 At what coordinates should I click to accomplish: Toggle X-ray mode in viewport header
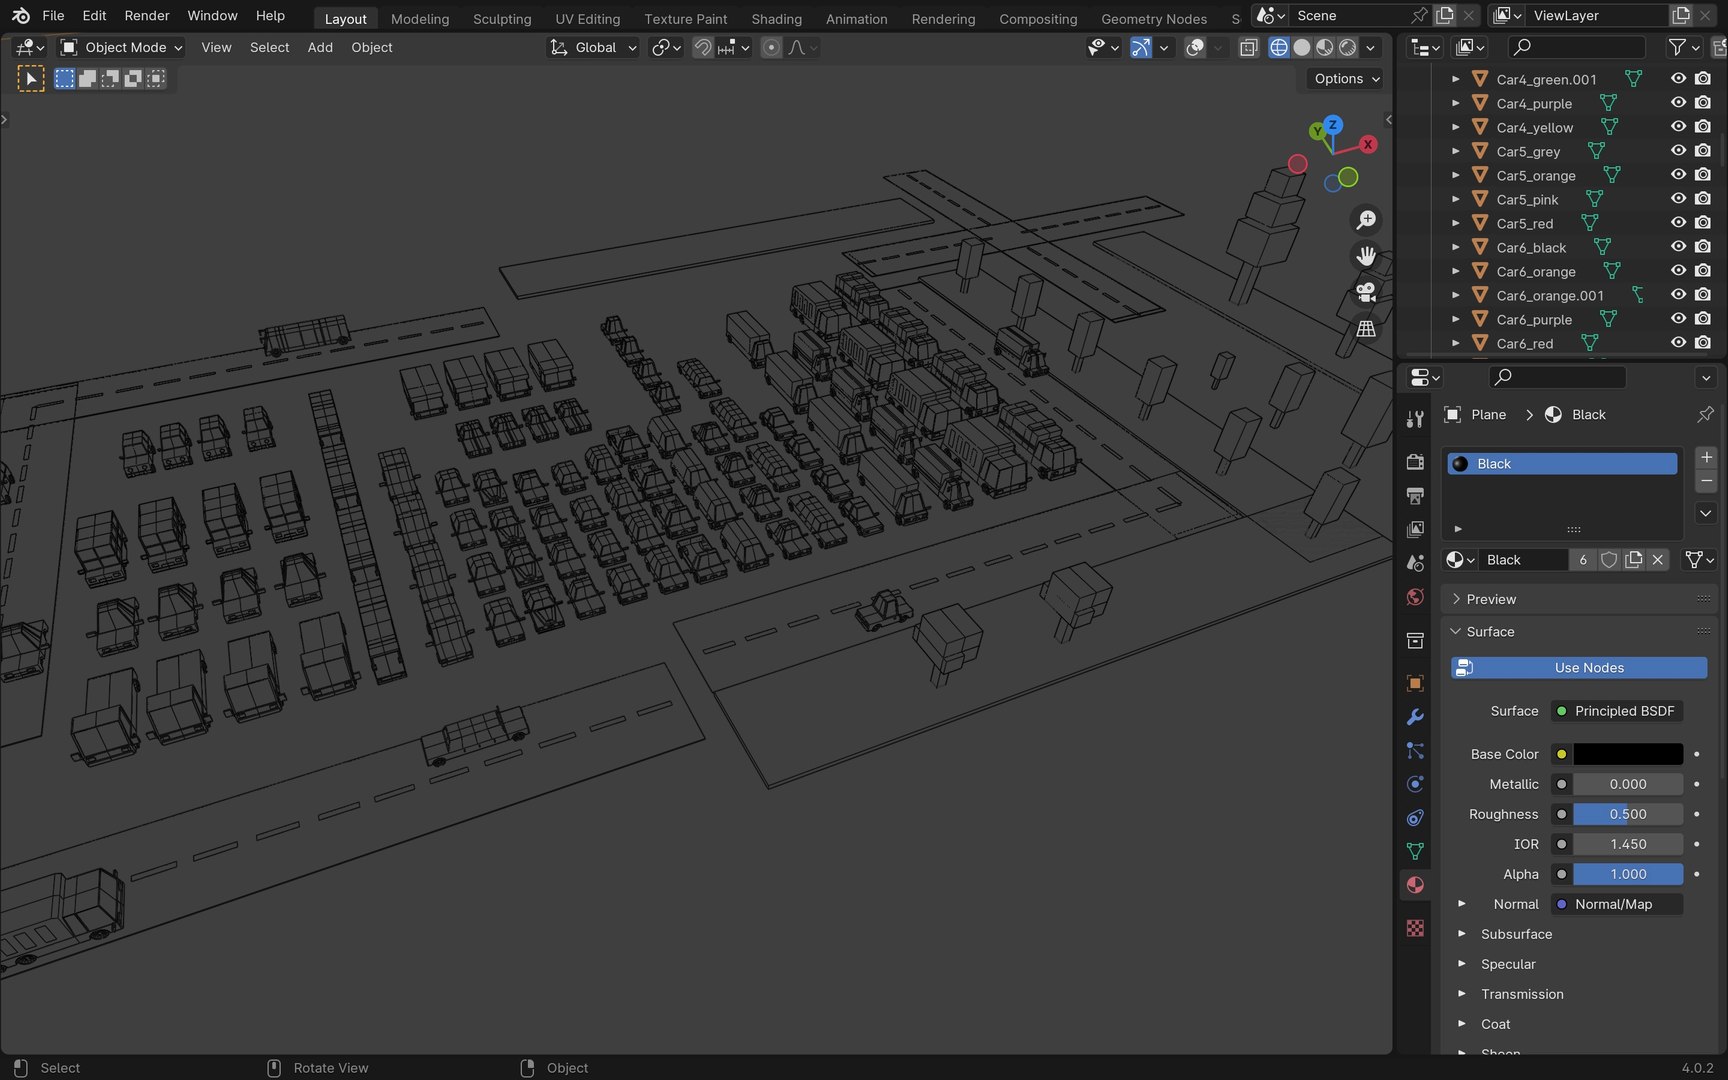tap(1249, 47)
